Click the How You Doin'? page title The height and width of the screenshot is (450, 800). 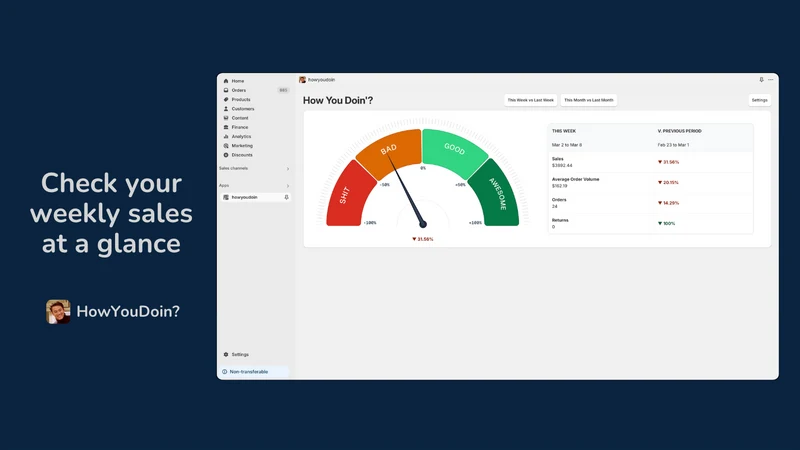click(338, 101)
